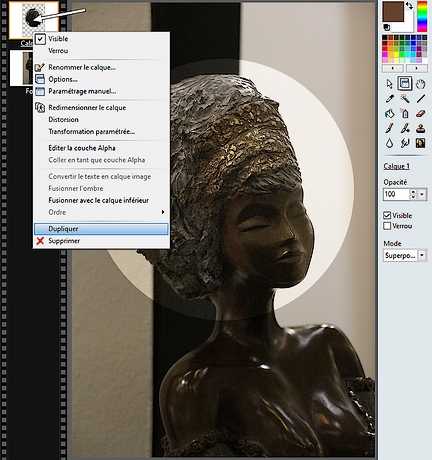Expand the Ordre submenu
The width and height of the screenshot is (432, 460).
point(101,212)
